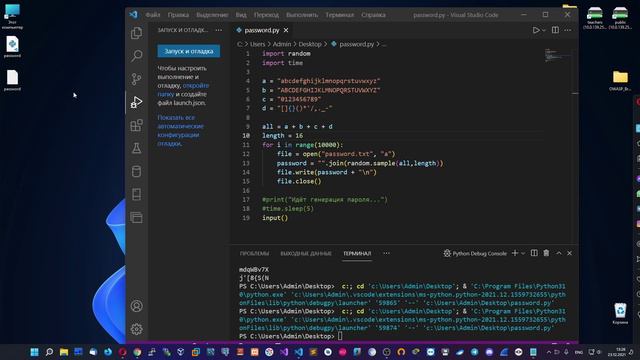Switch to the ПРОБЛЕМЫ panel tab
The height and width of the screenshot is (360, 640).
[x=254, y=253]
